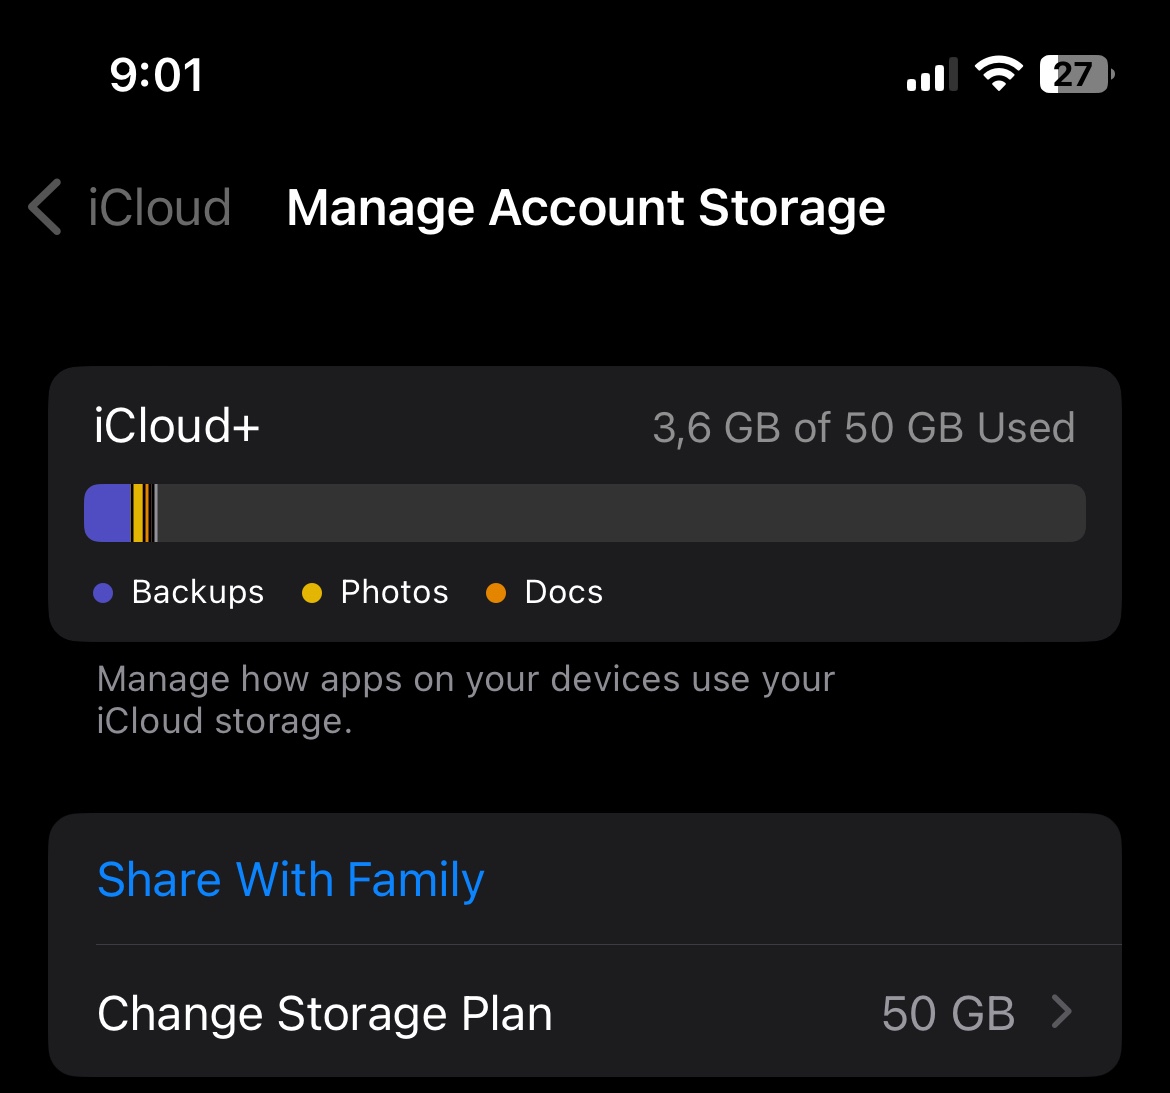Tap the yellow Photos legend dot
Viewport: 1170px width, 1093px height.
click(312, 593)
